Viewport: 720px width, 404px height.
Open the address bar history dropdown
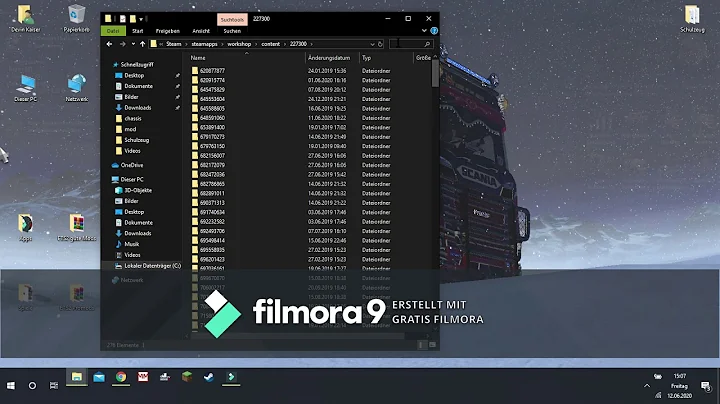[x=372, y=44]
